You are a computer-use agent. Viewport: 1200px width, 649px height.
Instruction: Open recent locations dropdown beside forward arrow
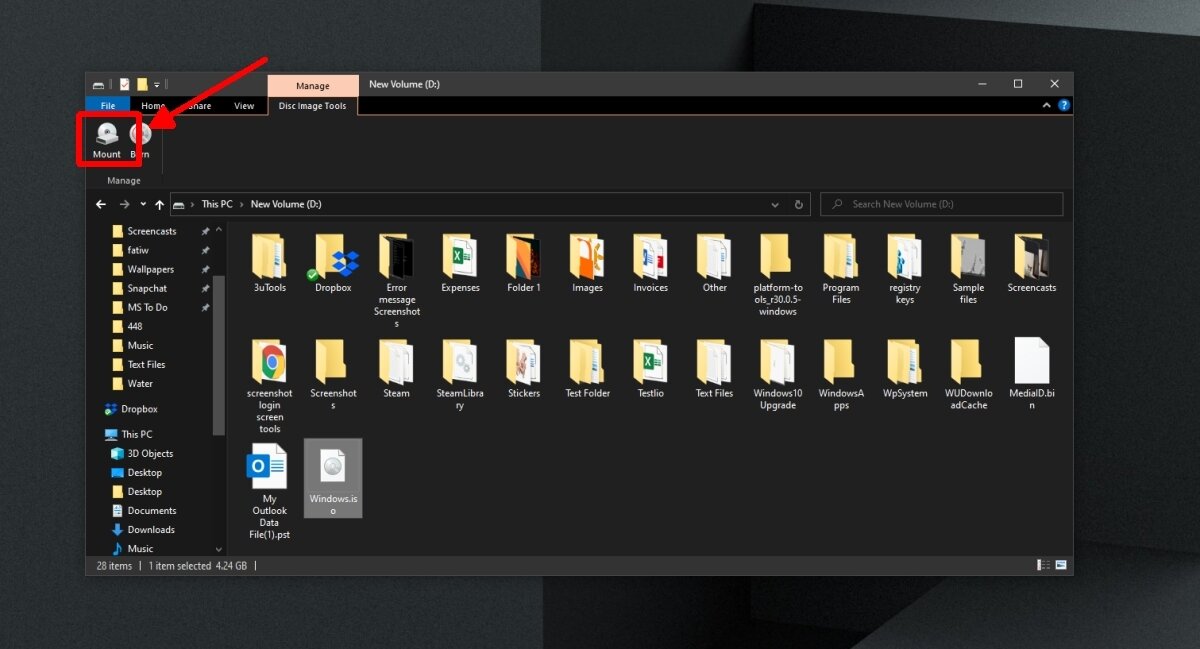point(143,204)
